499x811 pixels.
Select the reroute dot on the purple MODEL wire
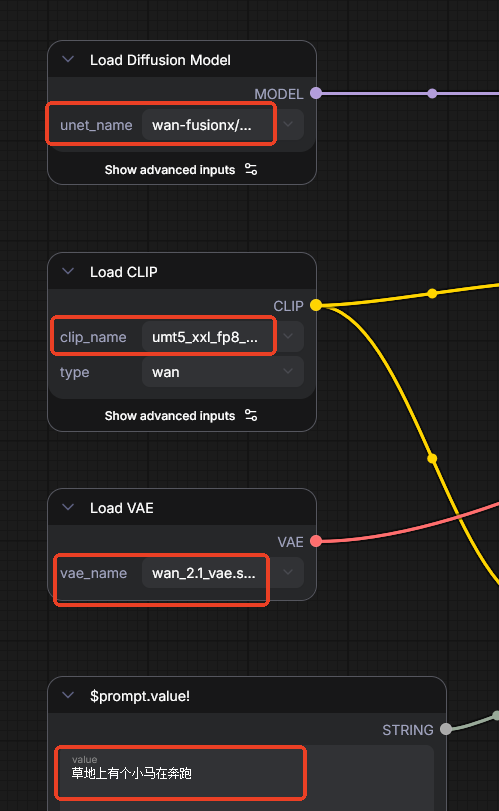pos(432,94)
